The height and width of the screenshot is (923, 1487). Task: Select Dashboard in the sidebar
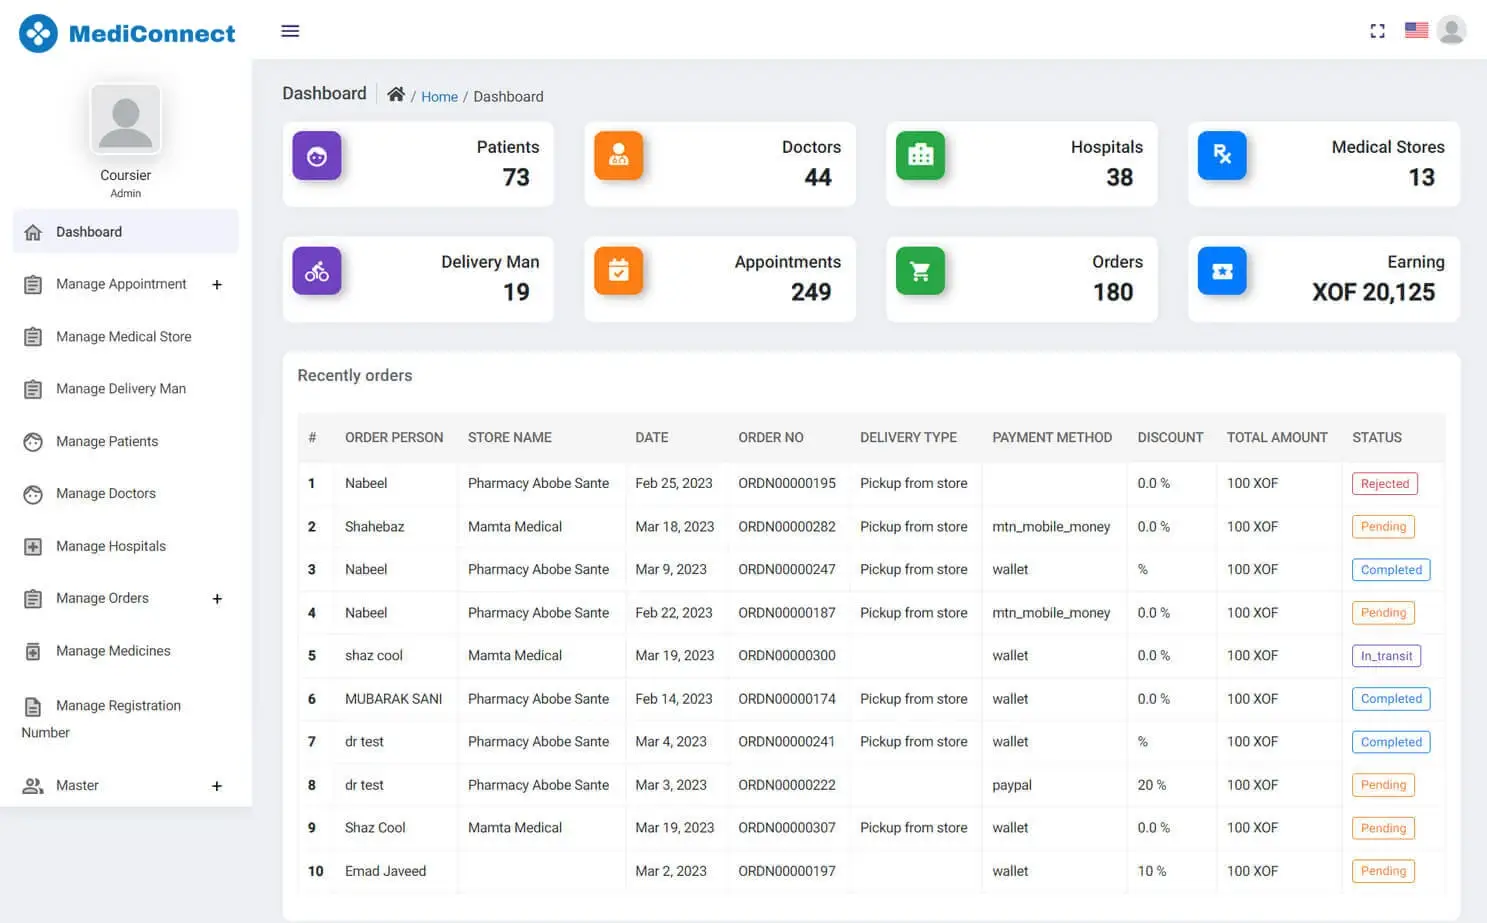click(x=89, y=231)
